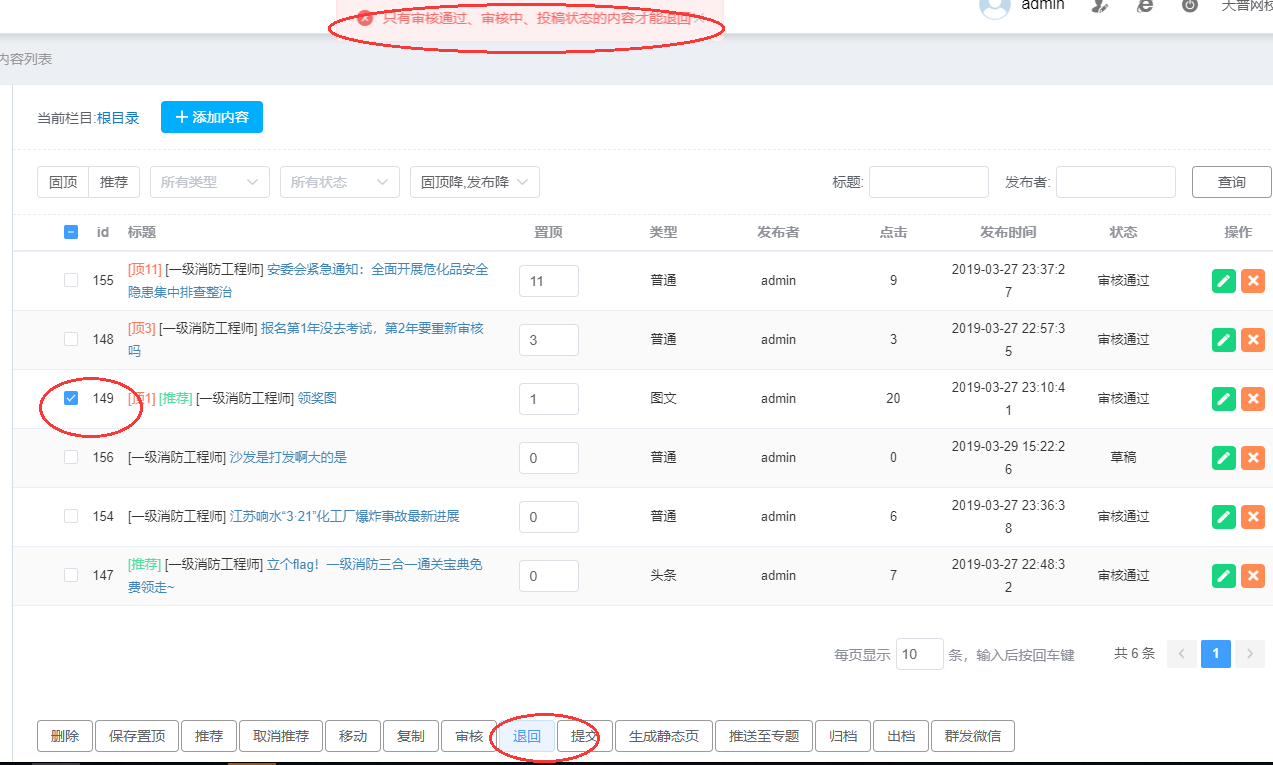Edit row 148 with green pencil icon
Image resolution: width=1273 pixels, height=765 pixels.
(x=1224, y=340)
